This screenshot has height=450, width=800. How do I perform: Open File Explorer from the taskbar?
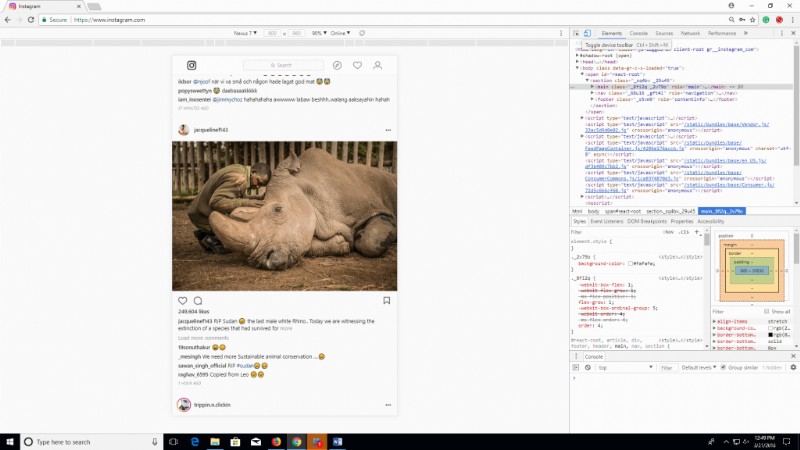(215, 442)
